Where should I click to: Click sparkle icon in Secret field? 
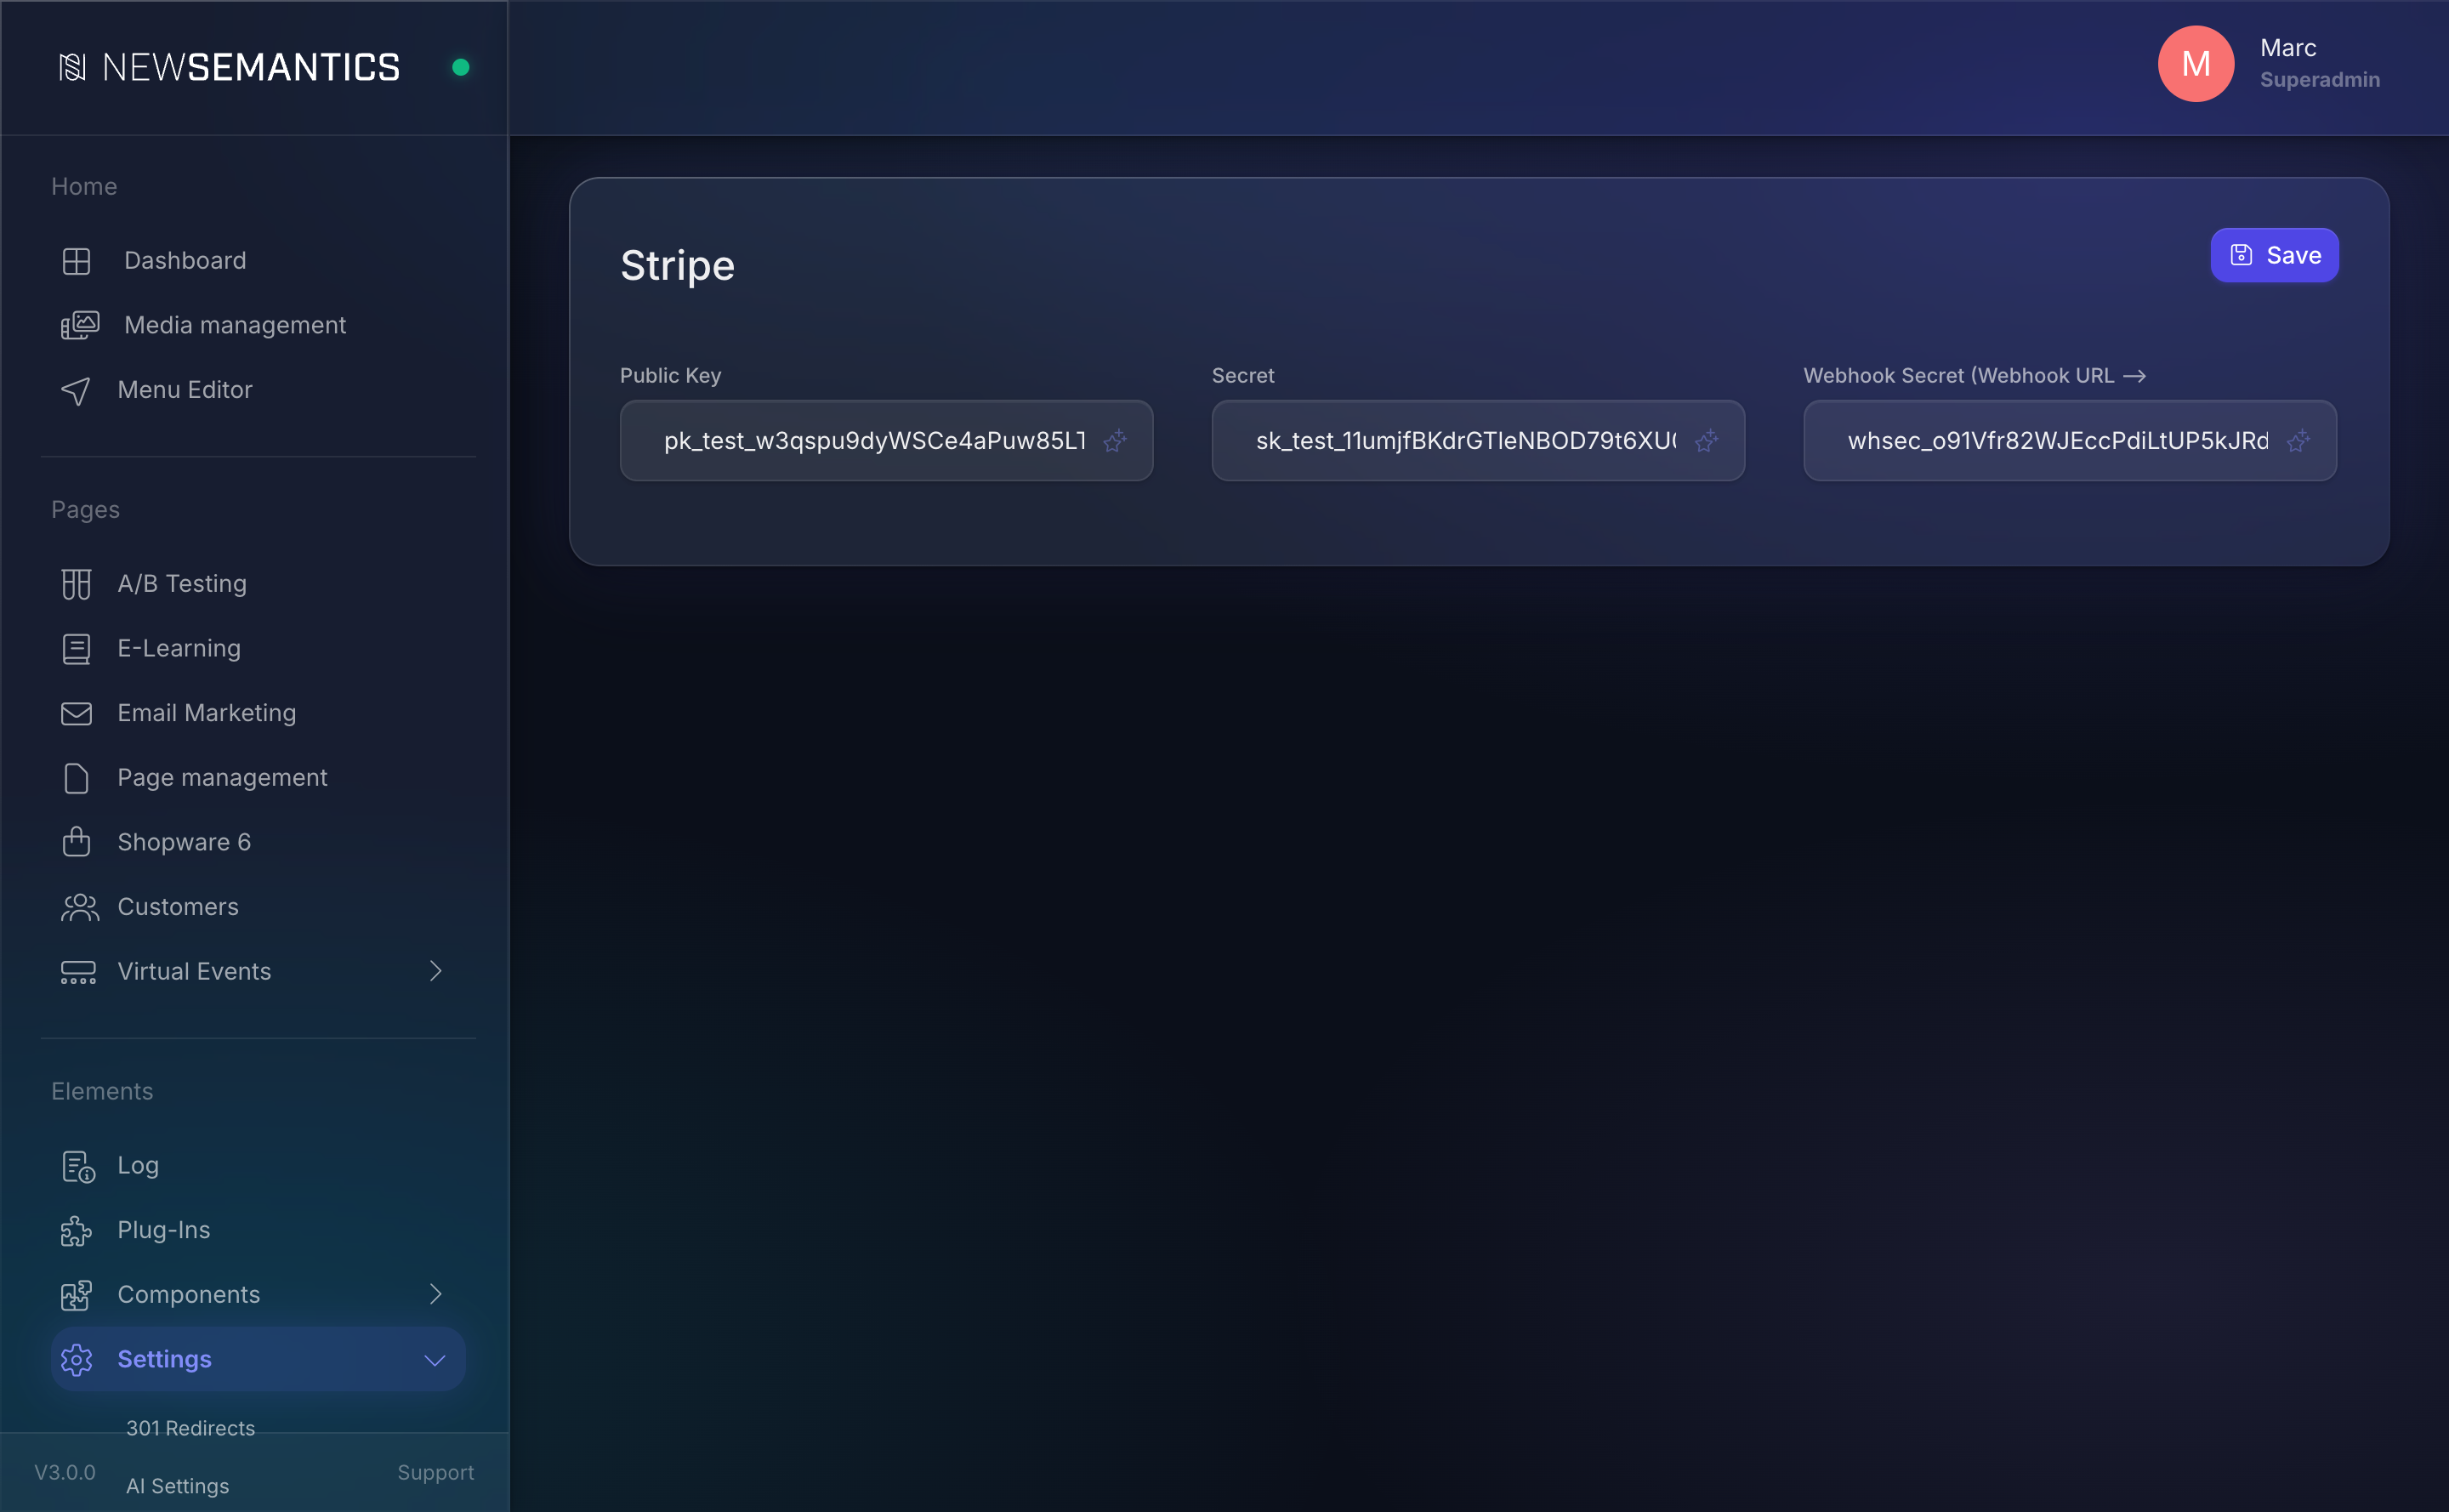coord(1707,441)
